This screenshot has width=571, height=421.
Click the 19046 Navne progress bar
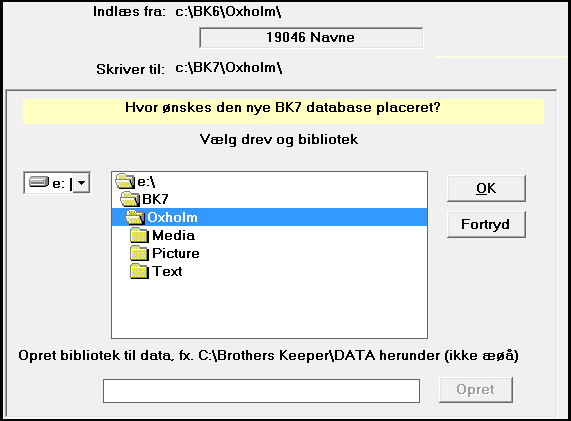(x=311, y=38)
